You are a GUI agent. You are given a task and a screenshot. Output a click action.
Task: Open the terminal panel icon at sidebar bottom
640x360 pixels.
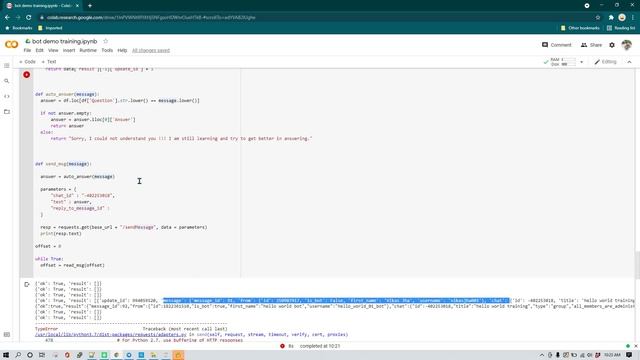coord(7,334)
